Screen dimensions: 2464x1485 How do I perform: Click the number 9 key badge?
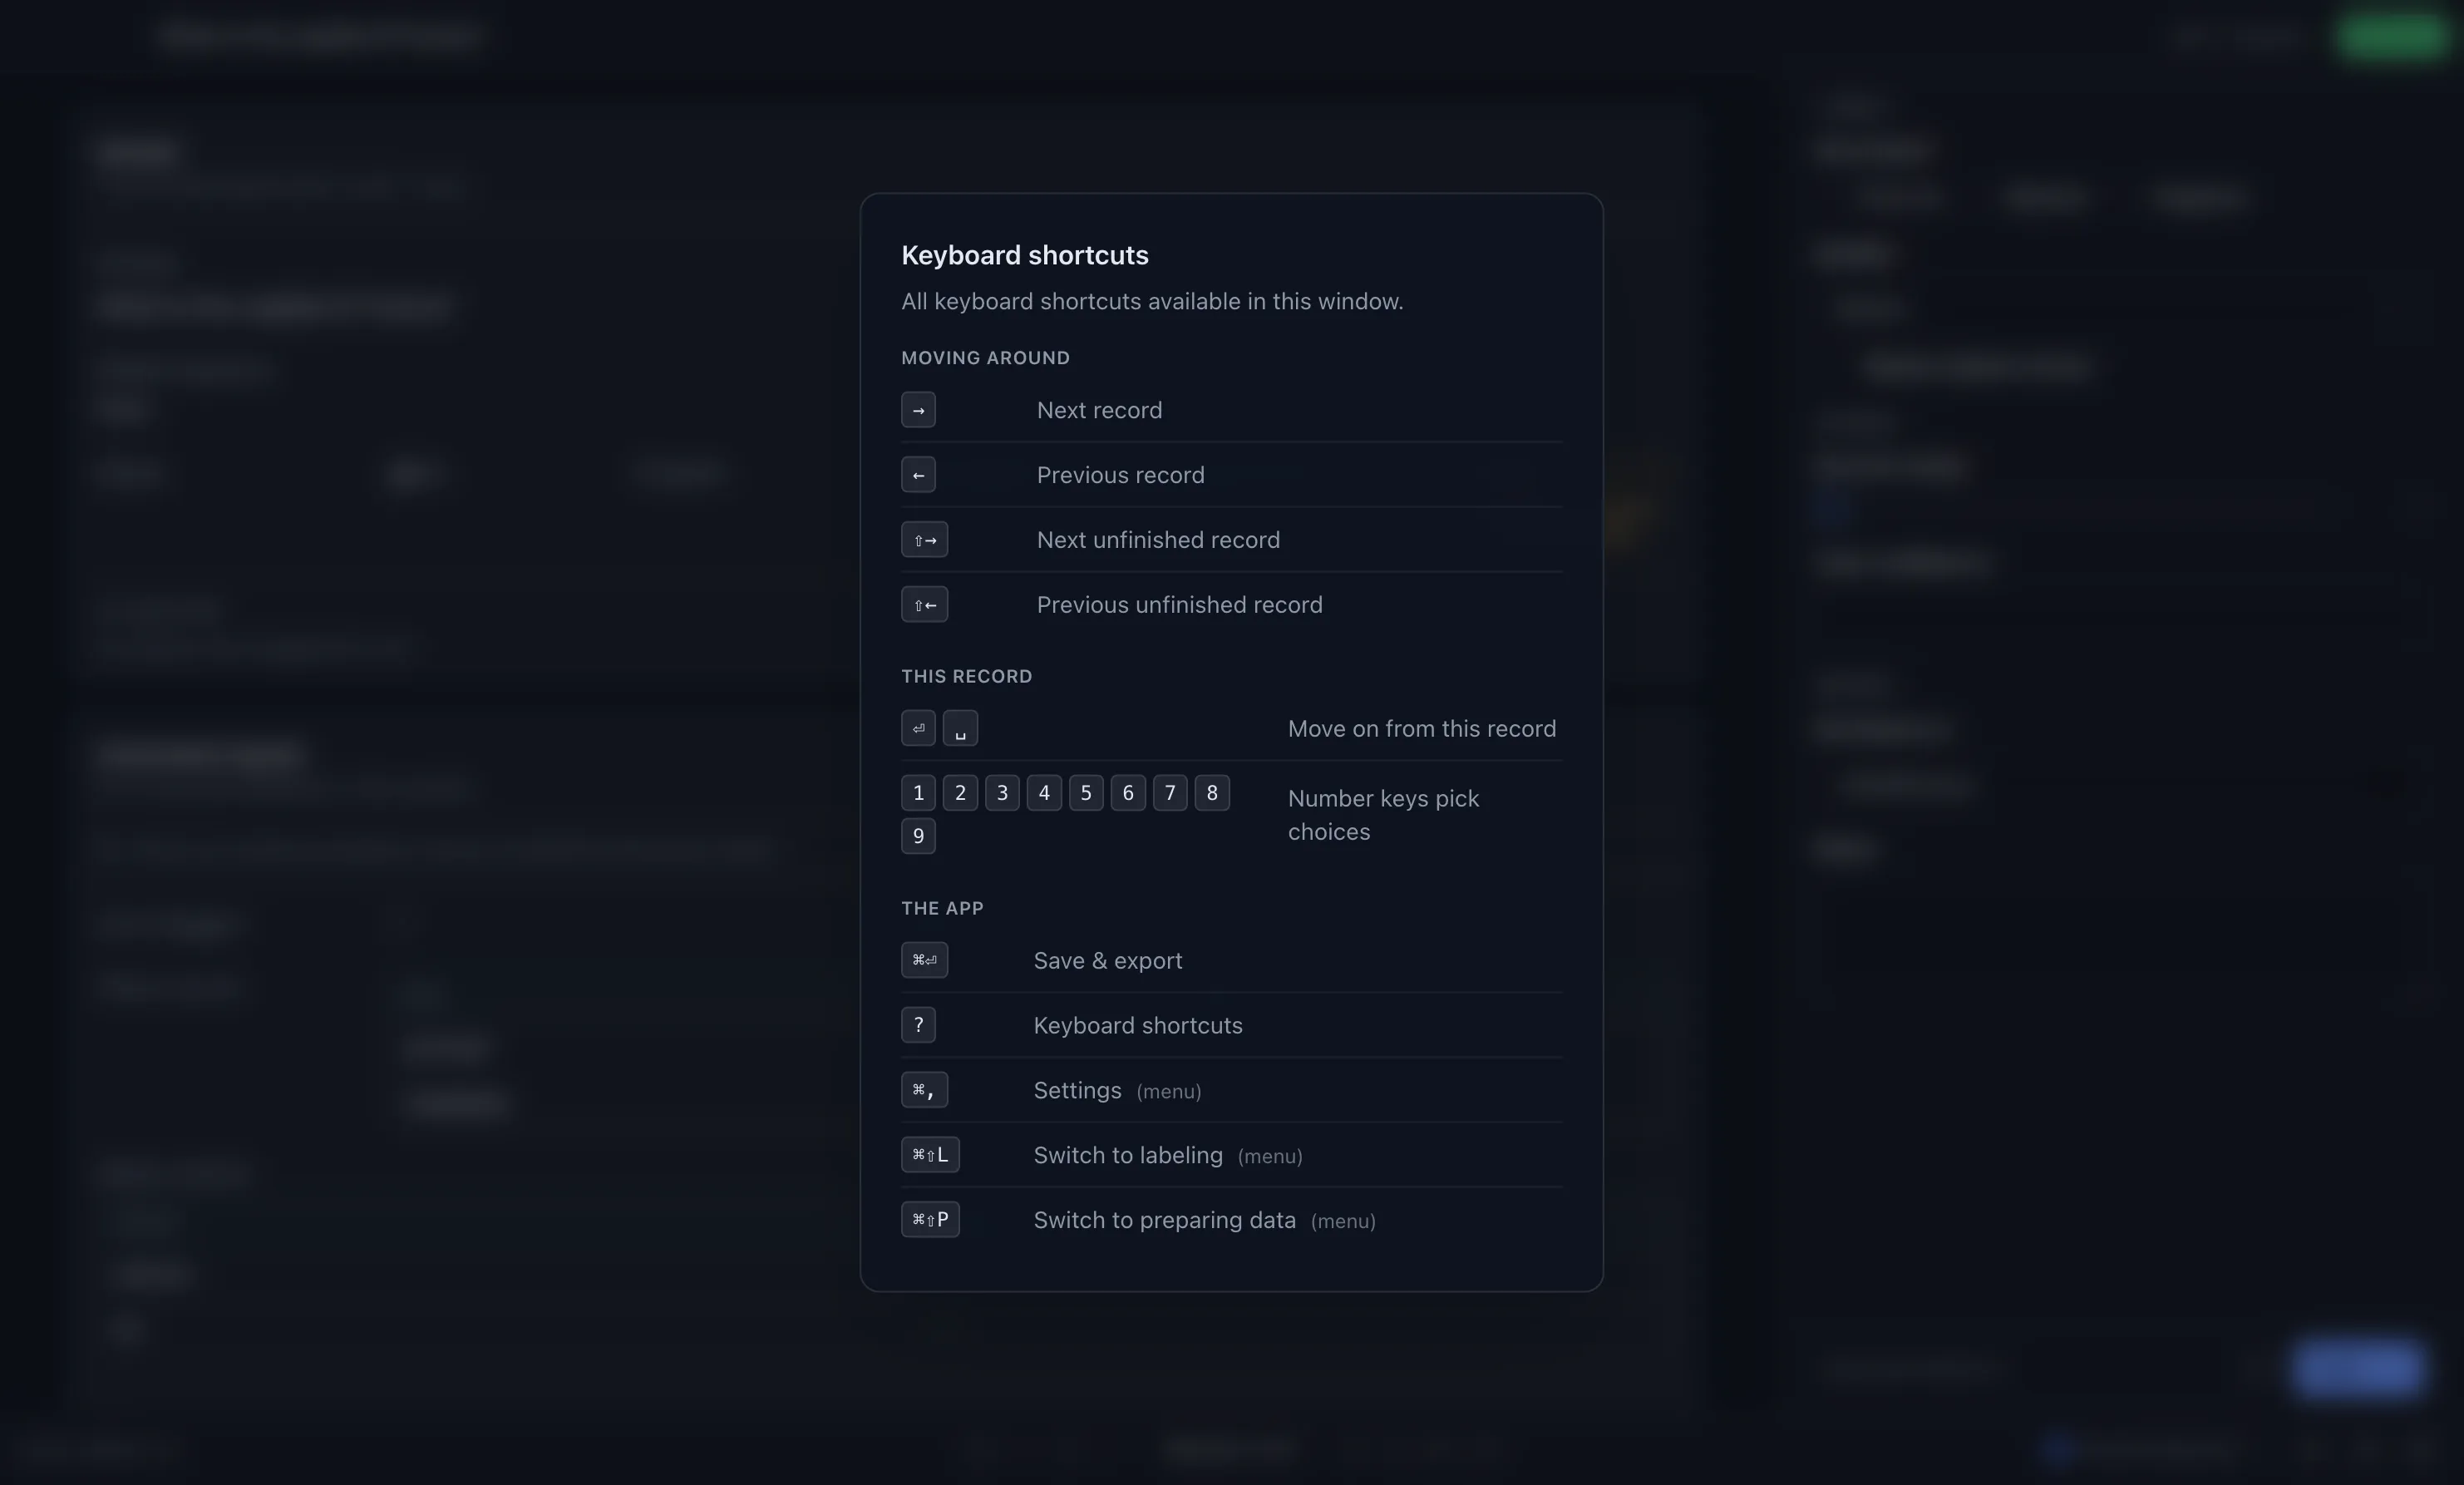point(918,835)
